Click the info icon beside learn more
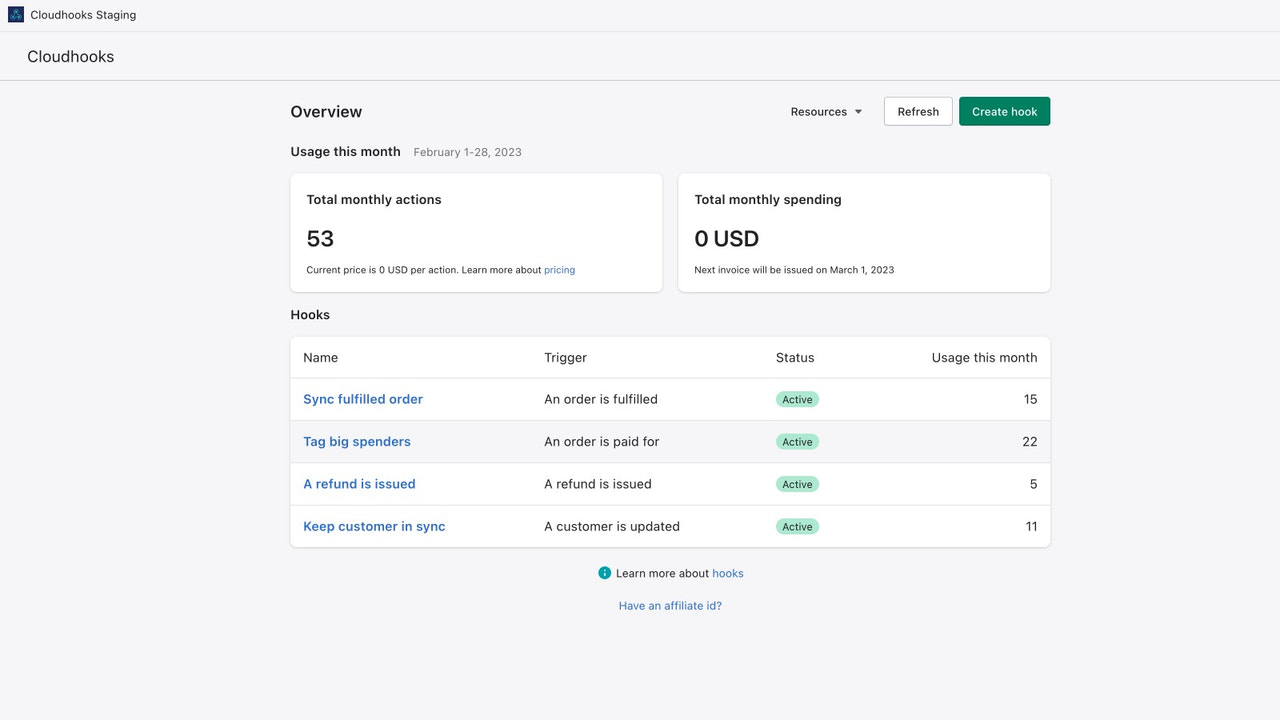 [x=604, y=573]
